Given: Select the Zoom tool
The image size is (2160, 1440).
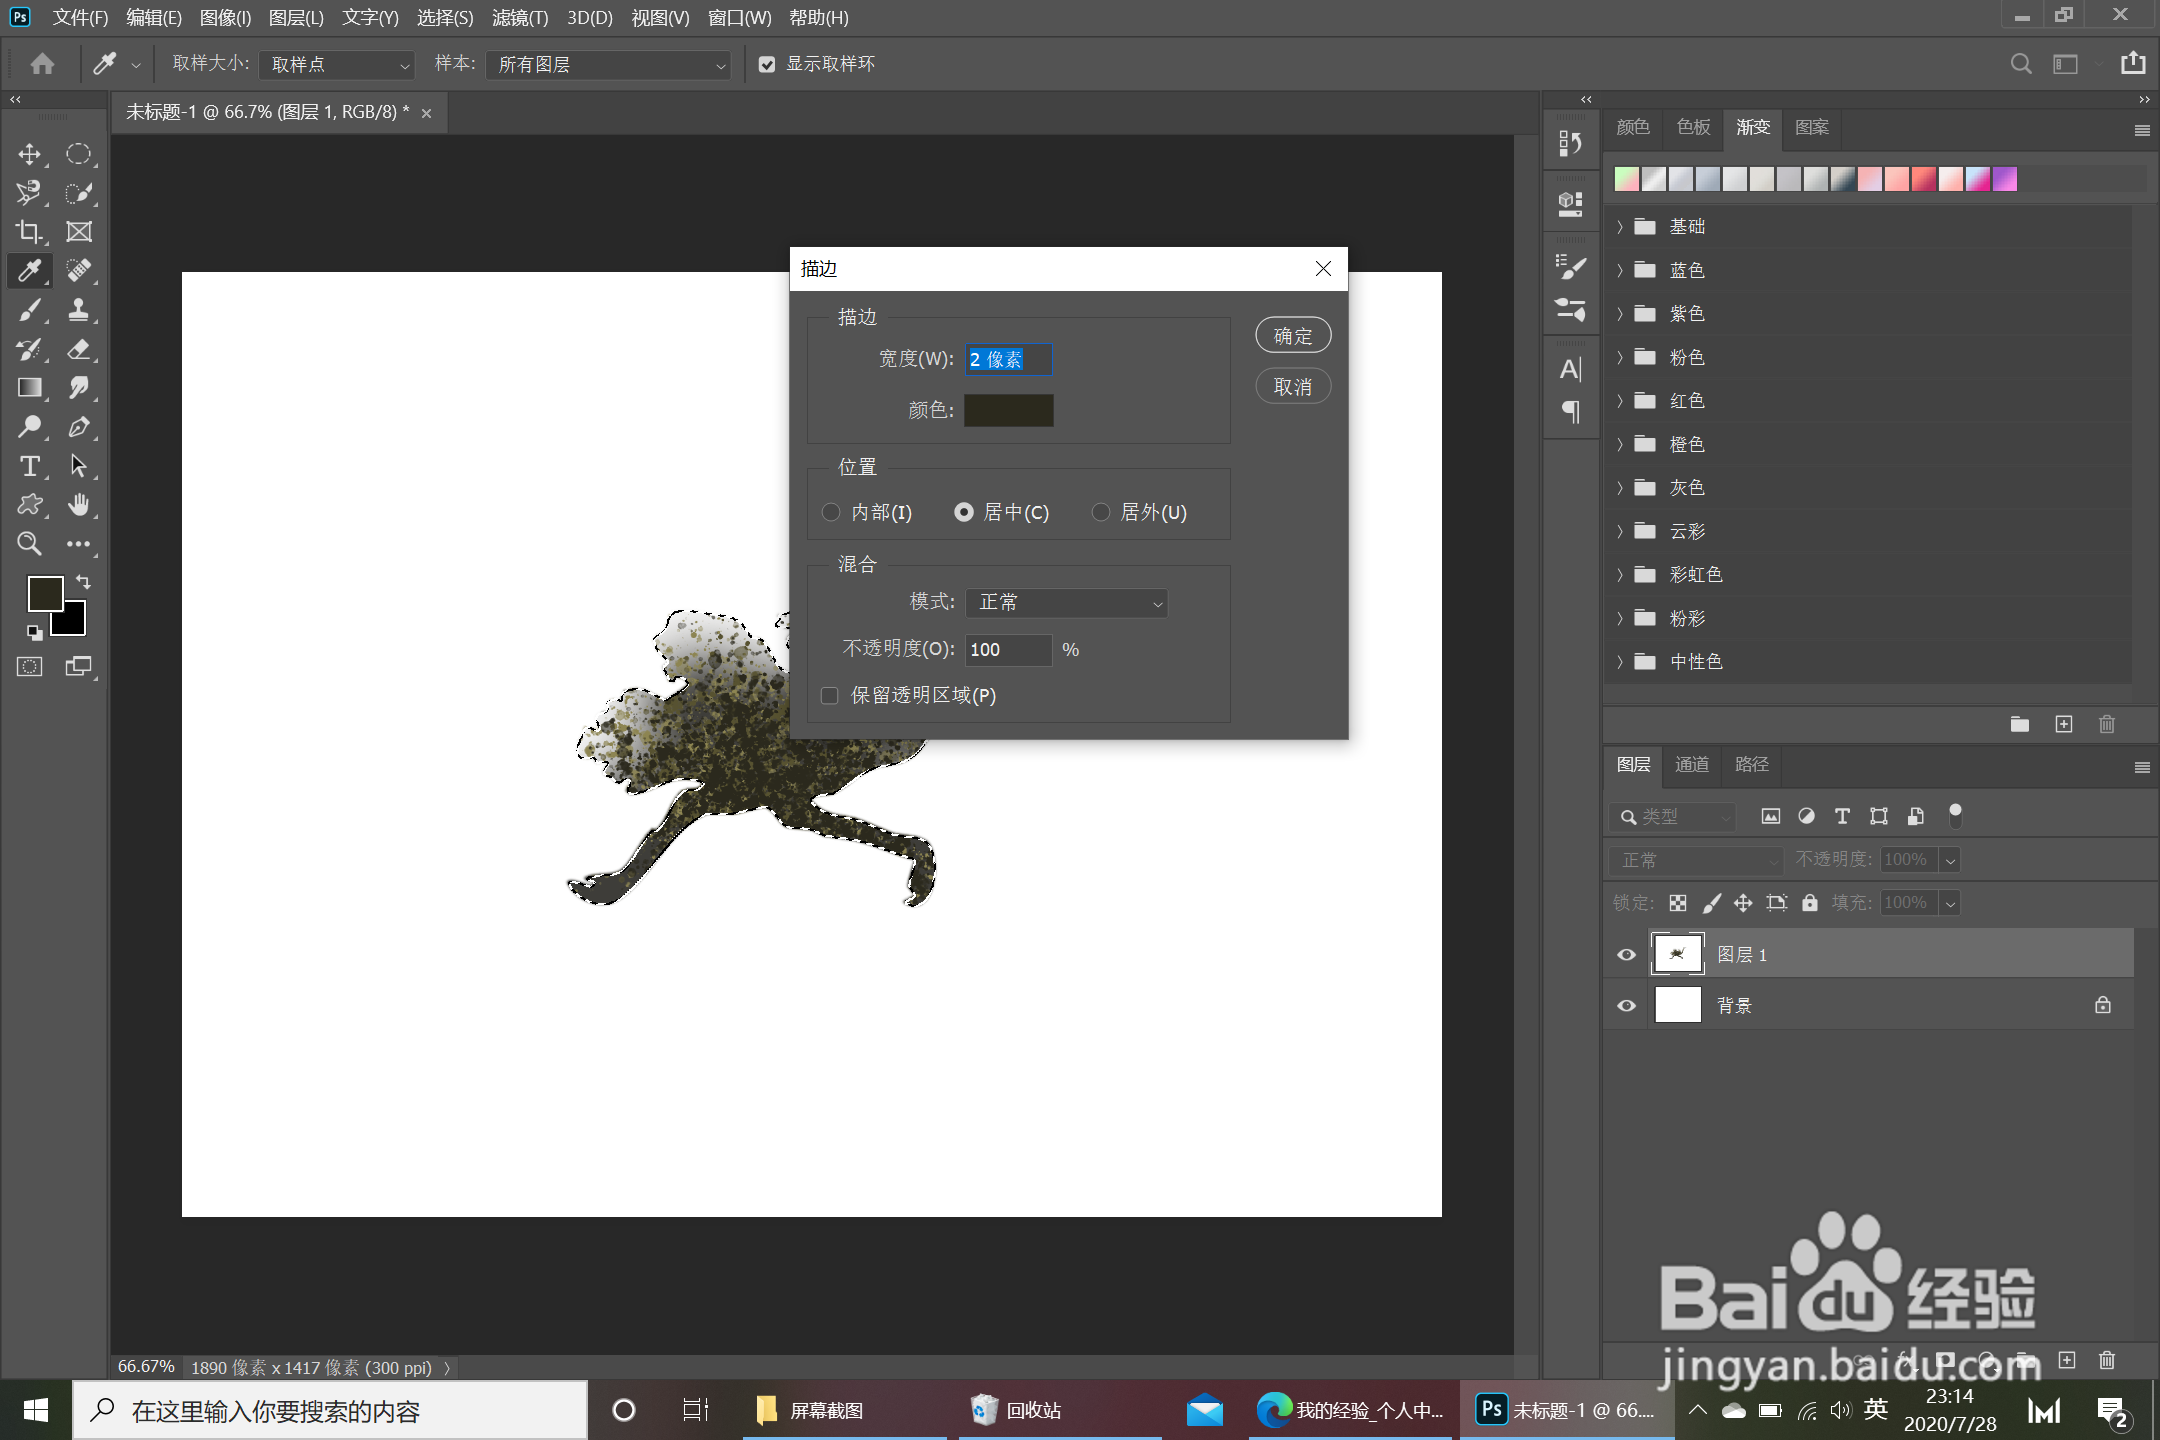Looking at the screenshot, I should tap(29, 544).
